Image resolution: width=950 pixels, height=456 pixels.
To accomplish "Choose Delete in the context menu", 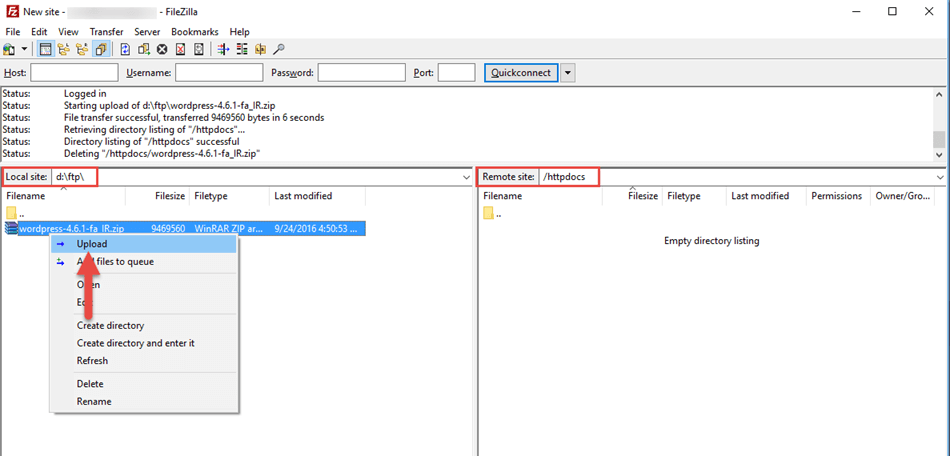I will click(x=90, y=384).
